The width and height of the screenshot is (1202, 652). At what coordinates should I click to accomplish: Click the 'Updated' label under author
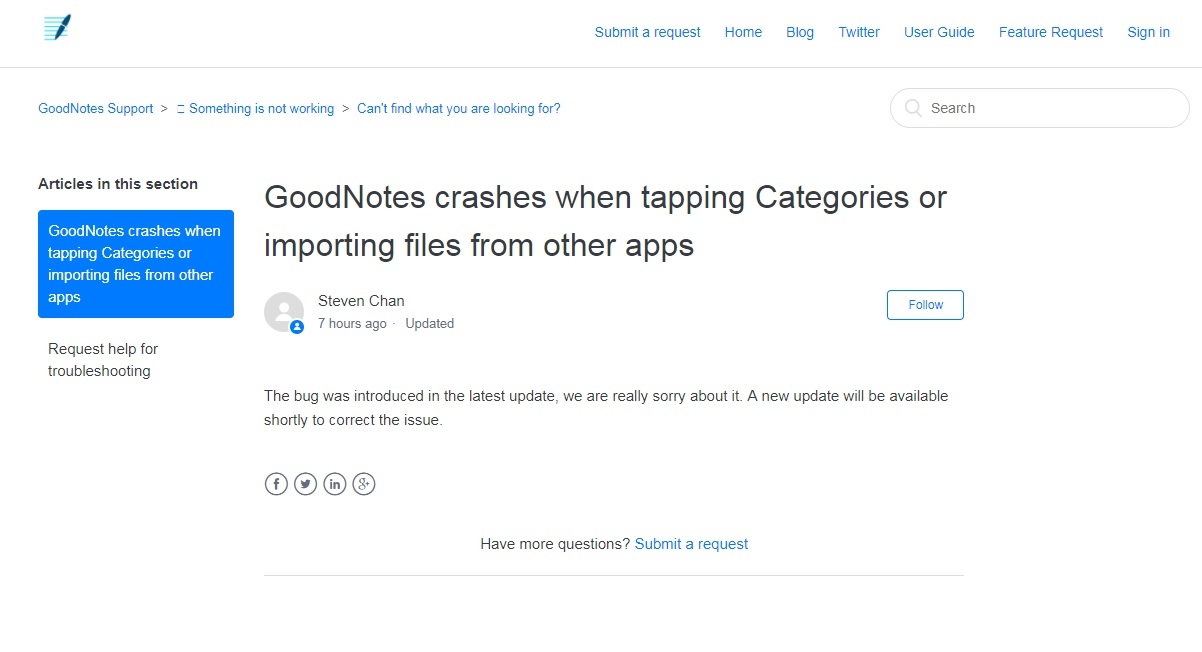pos(430,323)
